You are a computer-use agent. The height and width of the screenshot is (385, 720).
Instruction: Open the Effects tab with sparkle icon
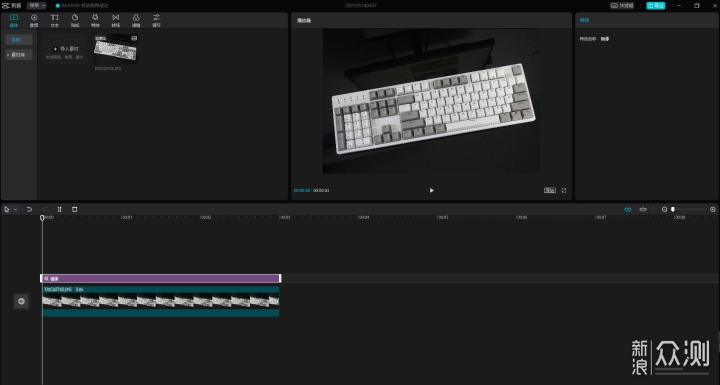(x=95, y=20)
